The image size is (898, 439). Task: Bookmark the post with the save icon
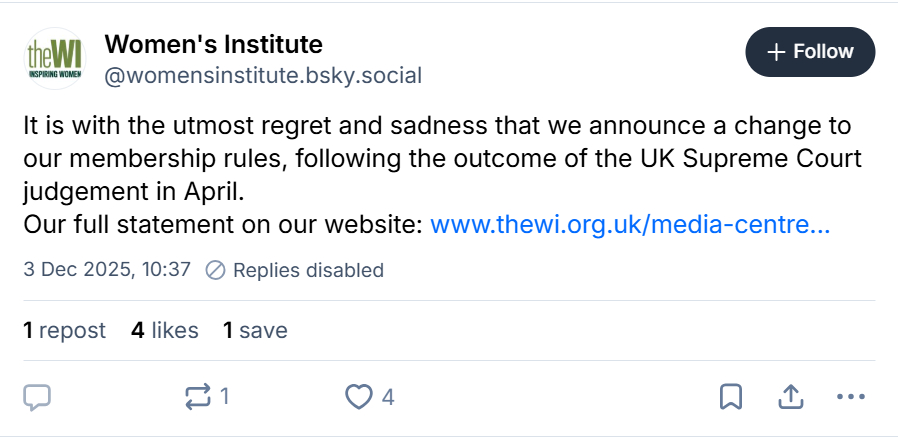click(x=731, y=397)
